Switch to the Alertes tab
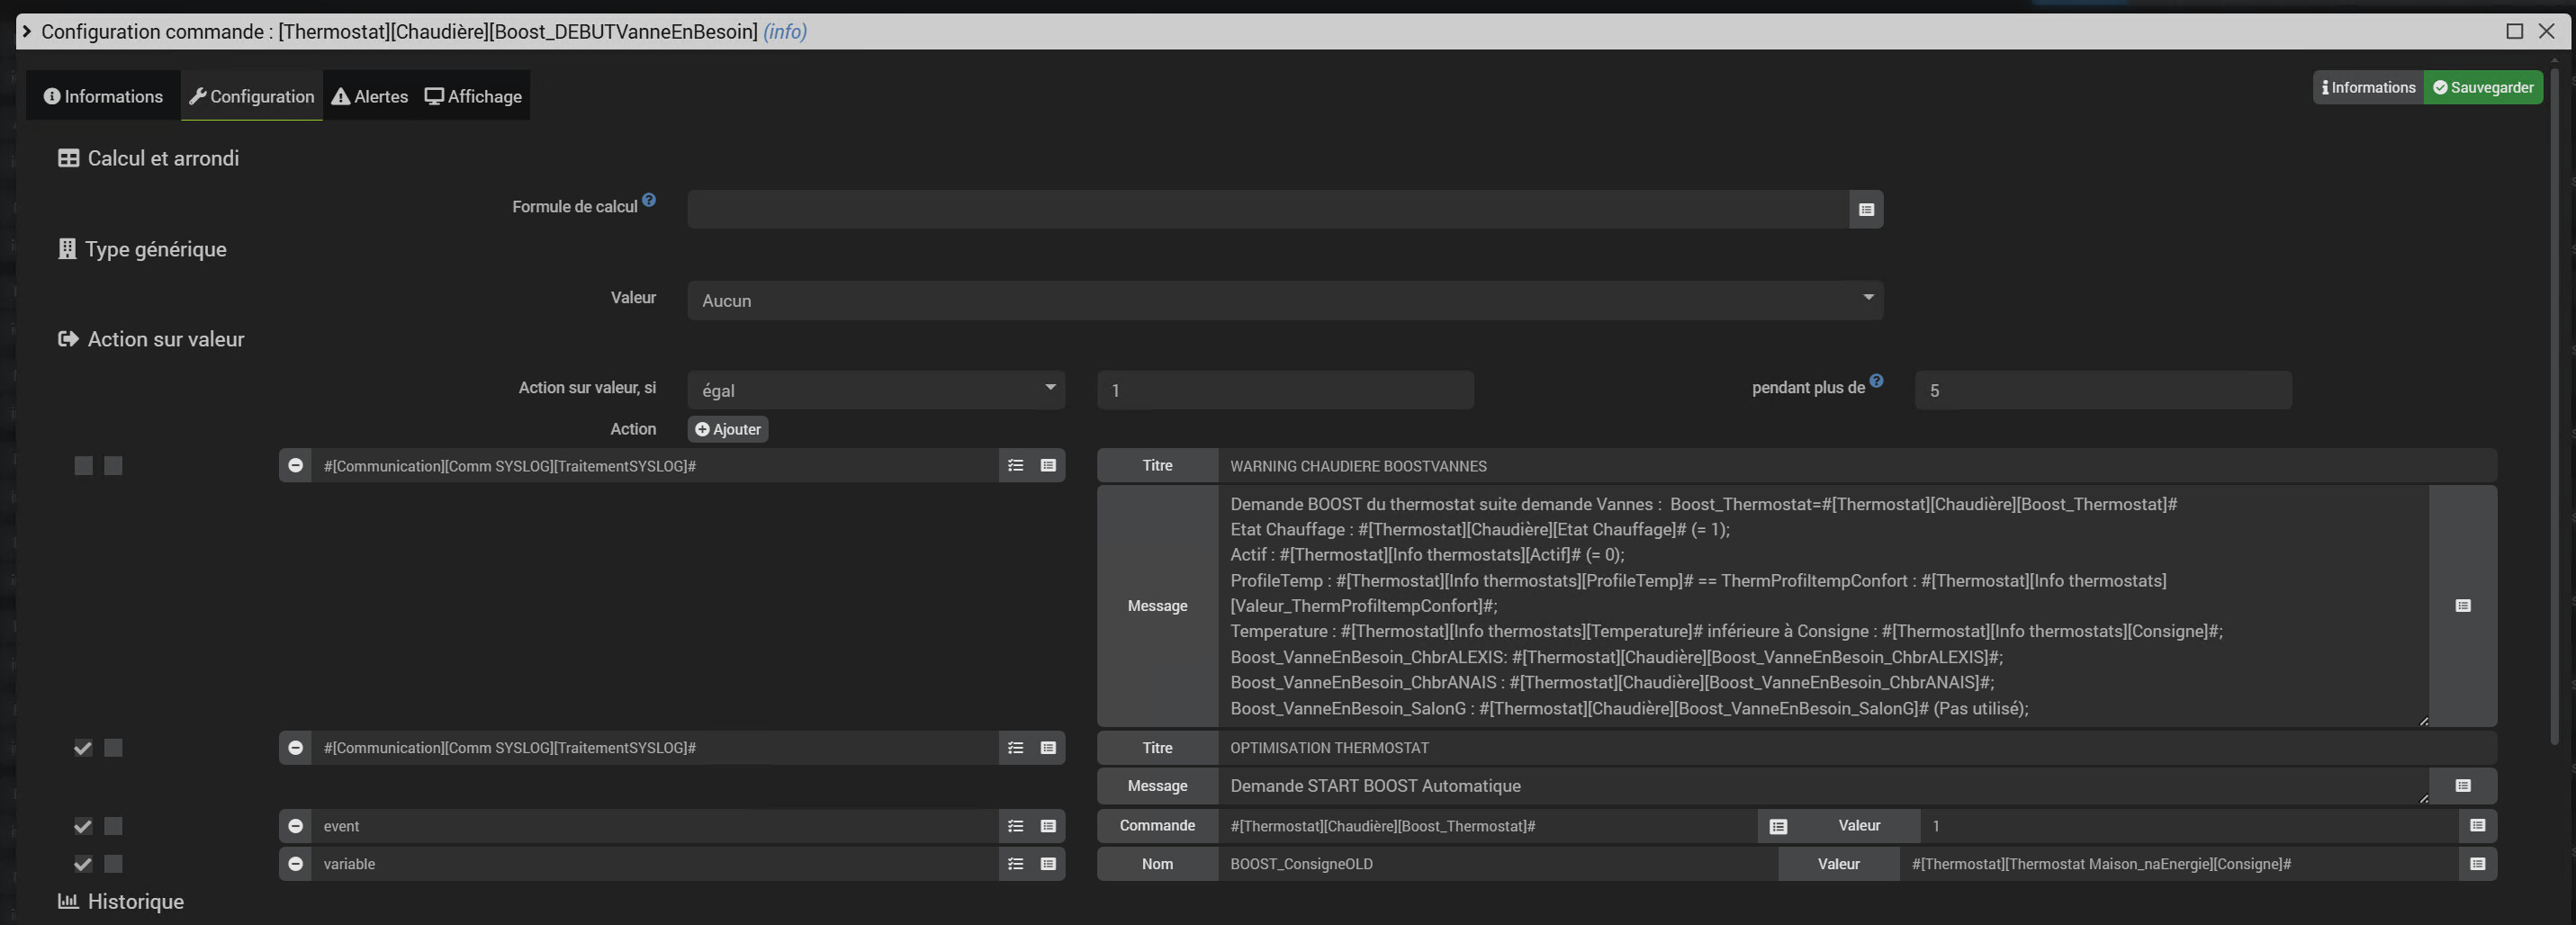The height and width of the screenshot is (925, 2576). tap(369, 96)
